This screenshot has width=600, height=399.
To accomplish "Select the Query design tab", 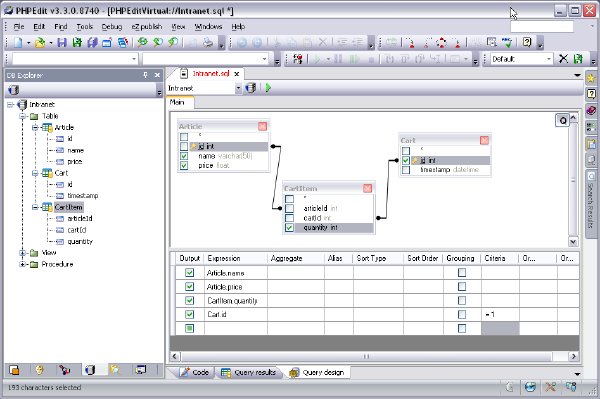I will 317,372.
